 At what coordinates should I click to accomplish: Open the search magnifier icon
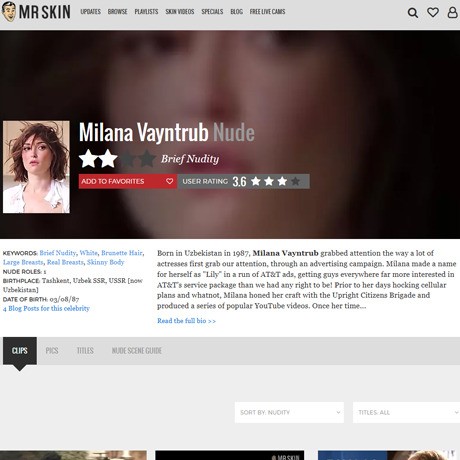point(413,13)
